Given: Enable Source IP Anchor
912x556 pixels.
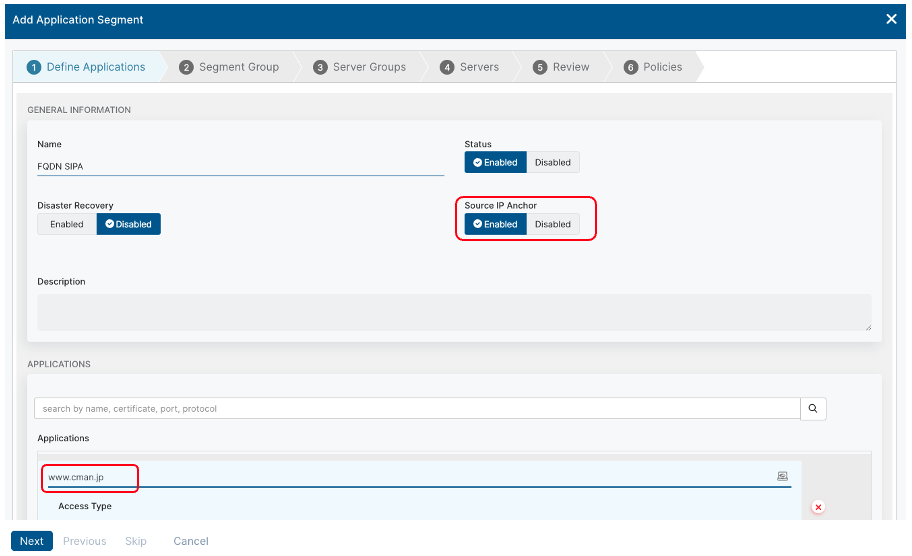Looking at the screenshot, I should [x=496, y=224].
